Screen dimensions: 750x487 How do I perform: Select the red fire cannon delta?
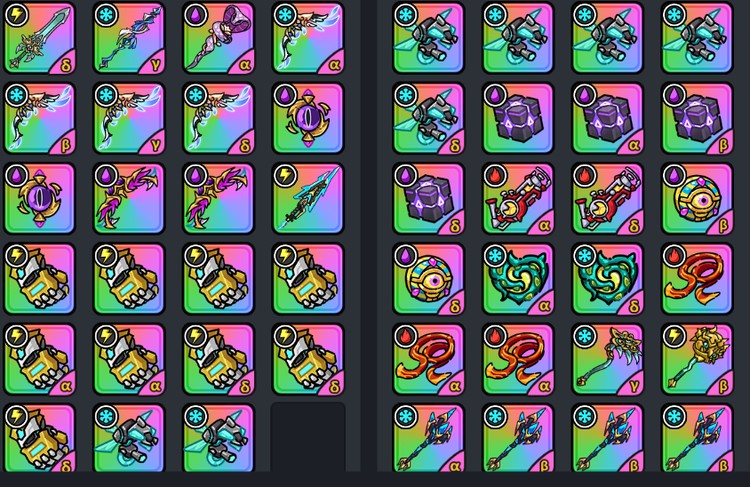point(607,199)
